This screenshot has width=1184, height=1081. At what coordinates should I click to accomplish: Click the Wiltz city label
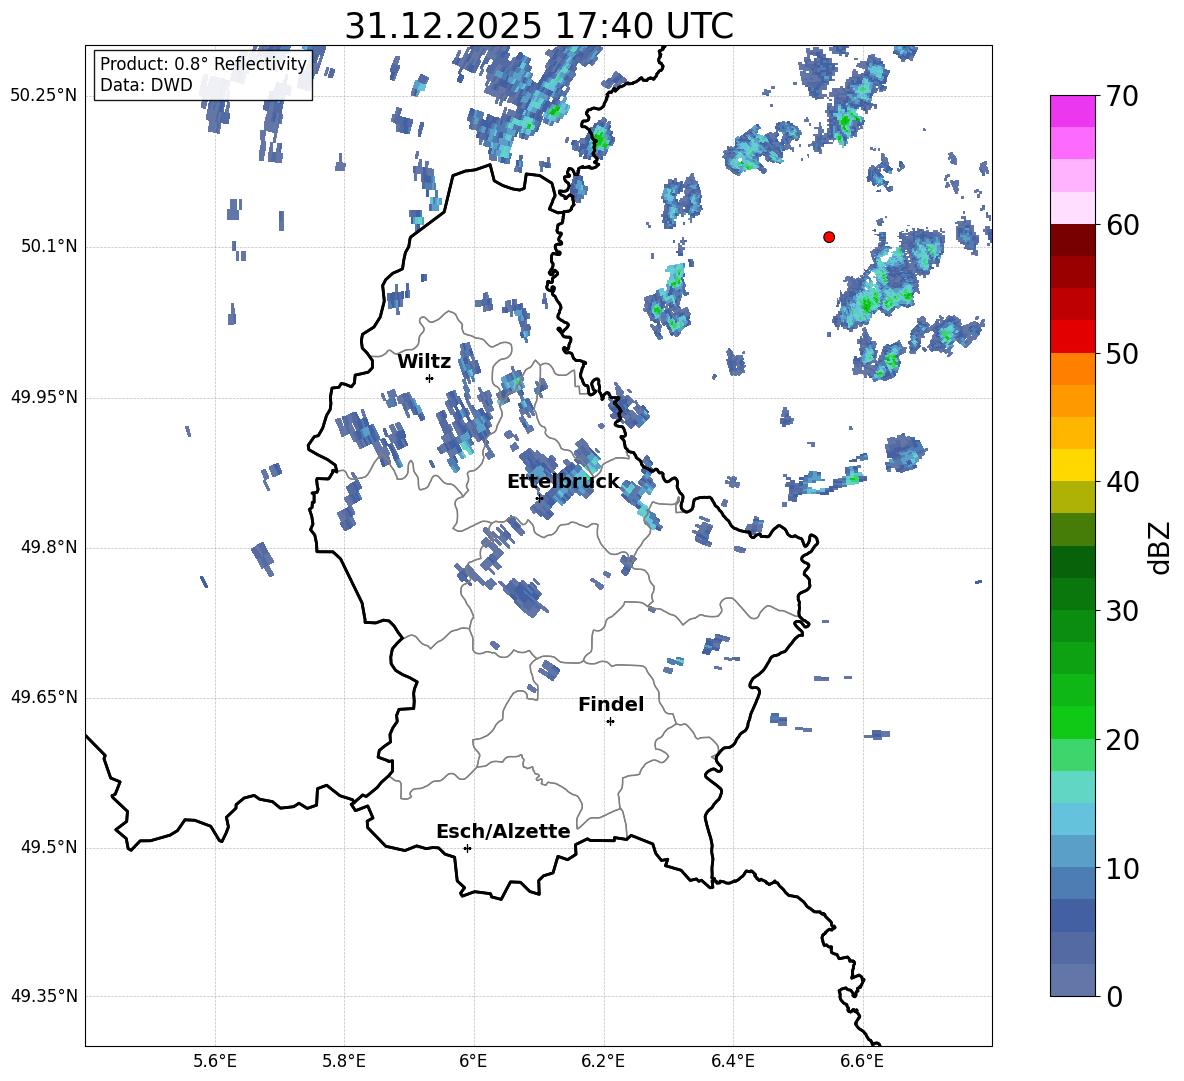(424, 362)
